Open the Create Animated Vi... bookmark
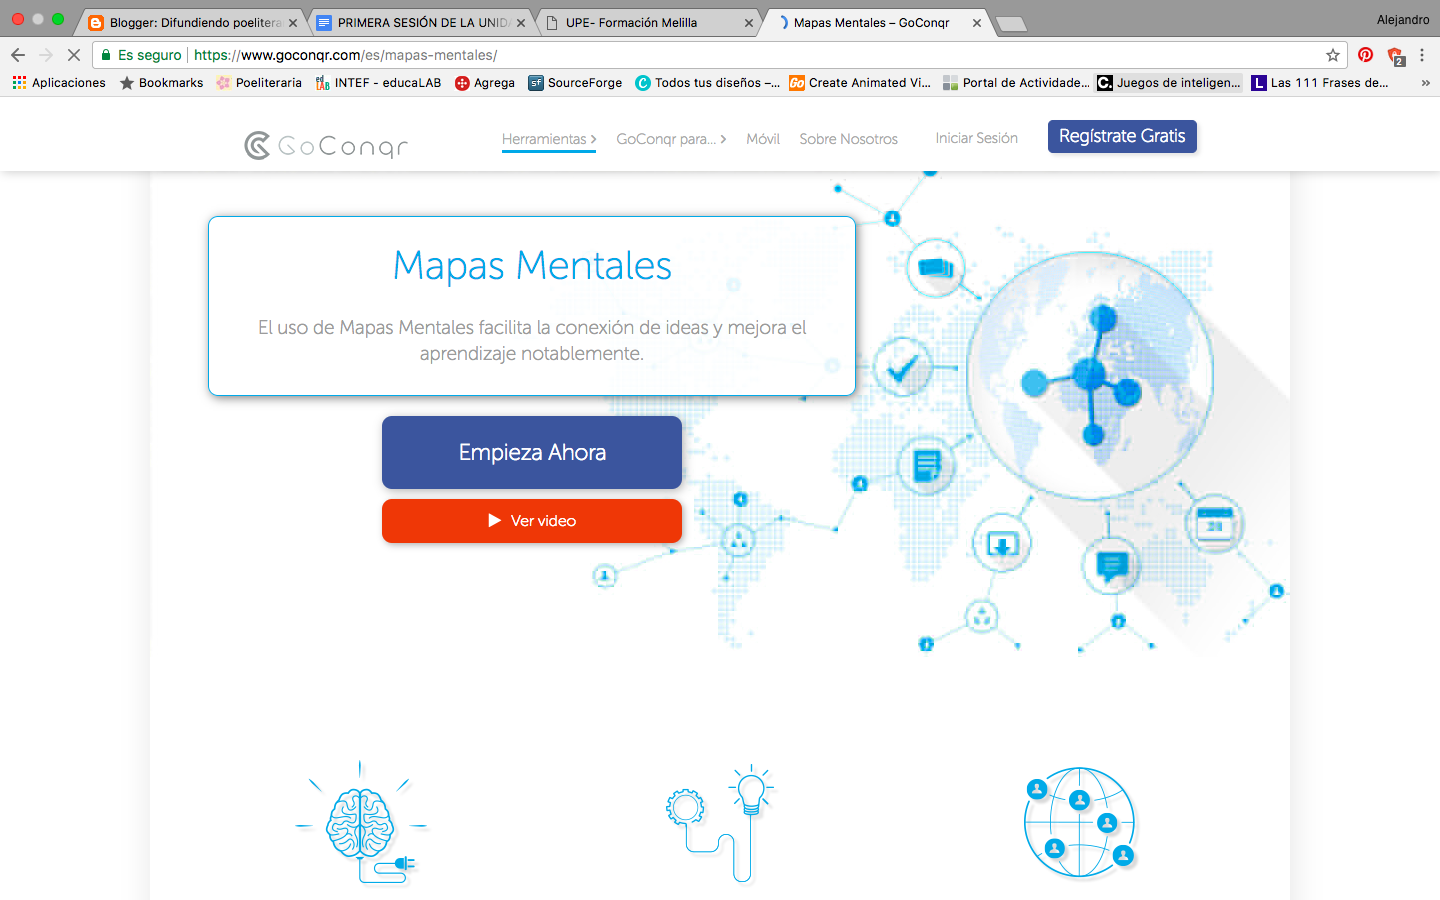Image resolution: width=1440 pixels, height=900 pixels. click(x=860, y=83)
